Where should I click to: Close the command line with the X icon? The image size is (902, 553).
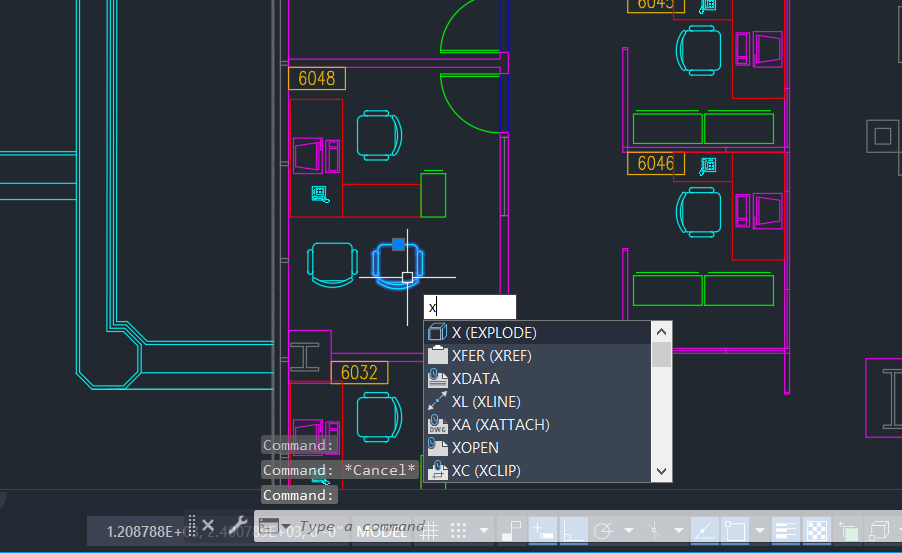pos(208,526)
